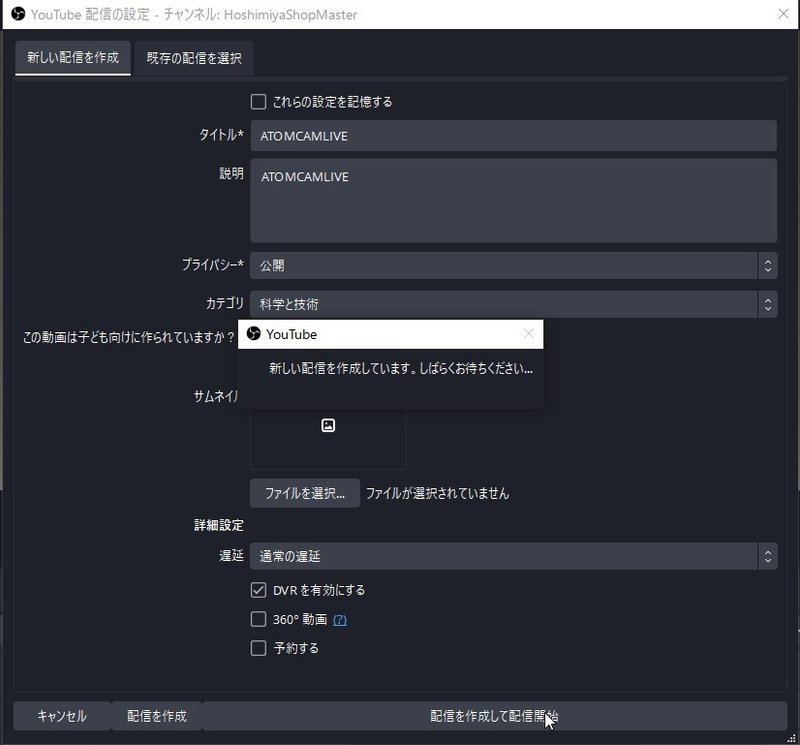
Task: Click the thumbnail image placeholder icon
Action: click(328, 425)
